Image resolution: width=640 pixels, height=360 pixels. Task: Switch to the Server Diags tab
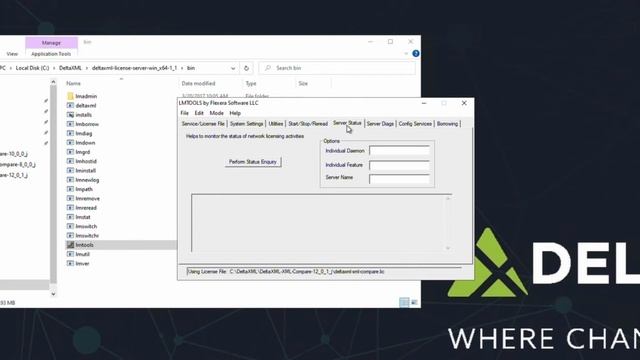[x=380, y=124]
